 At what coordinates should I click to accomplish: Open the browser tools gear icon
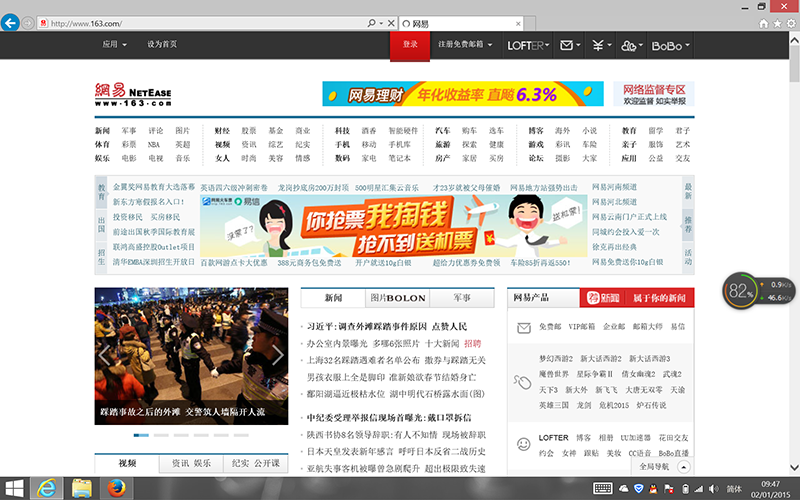tap(791, 23)
